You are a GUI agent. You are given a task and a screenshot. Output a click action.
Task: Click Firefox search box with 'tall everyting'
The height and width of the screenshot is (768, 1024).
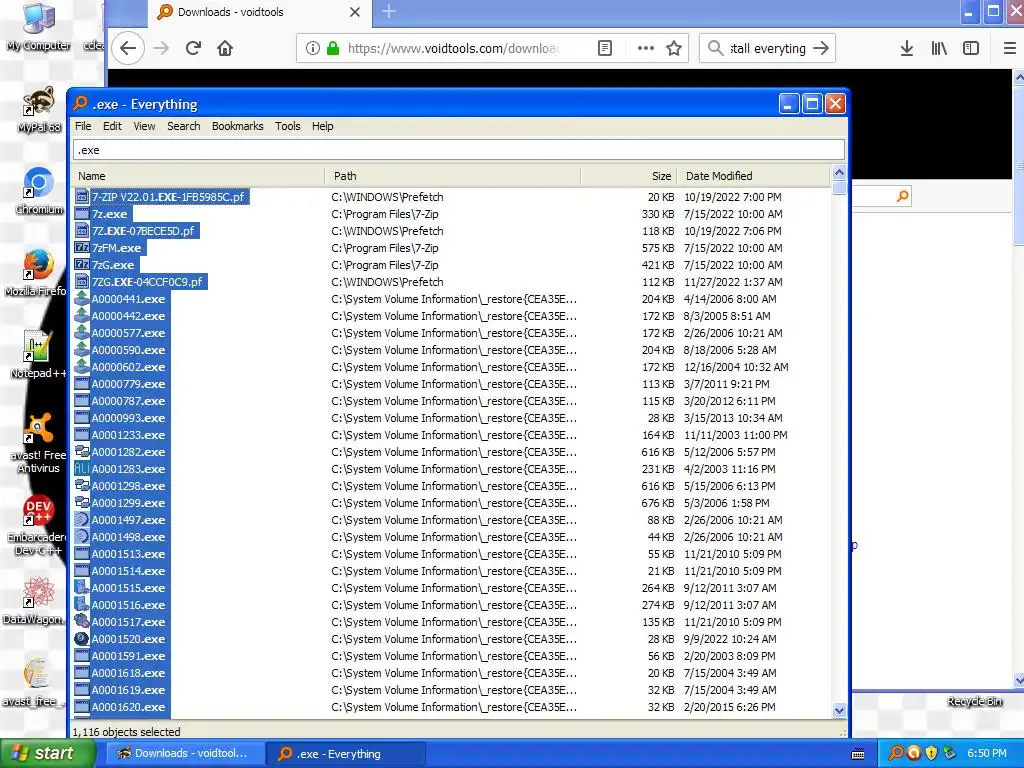pyautogui.click(x=767, y=48)
